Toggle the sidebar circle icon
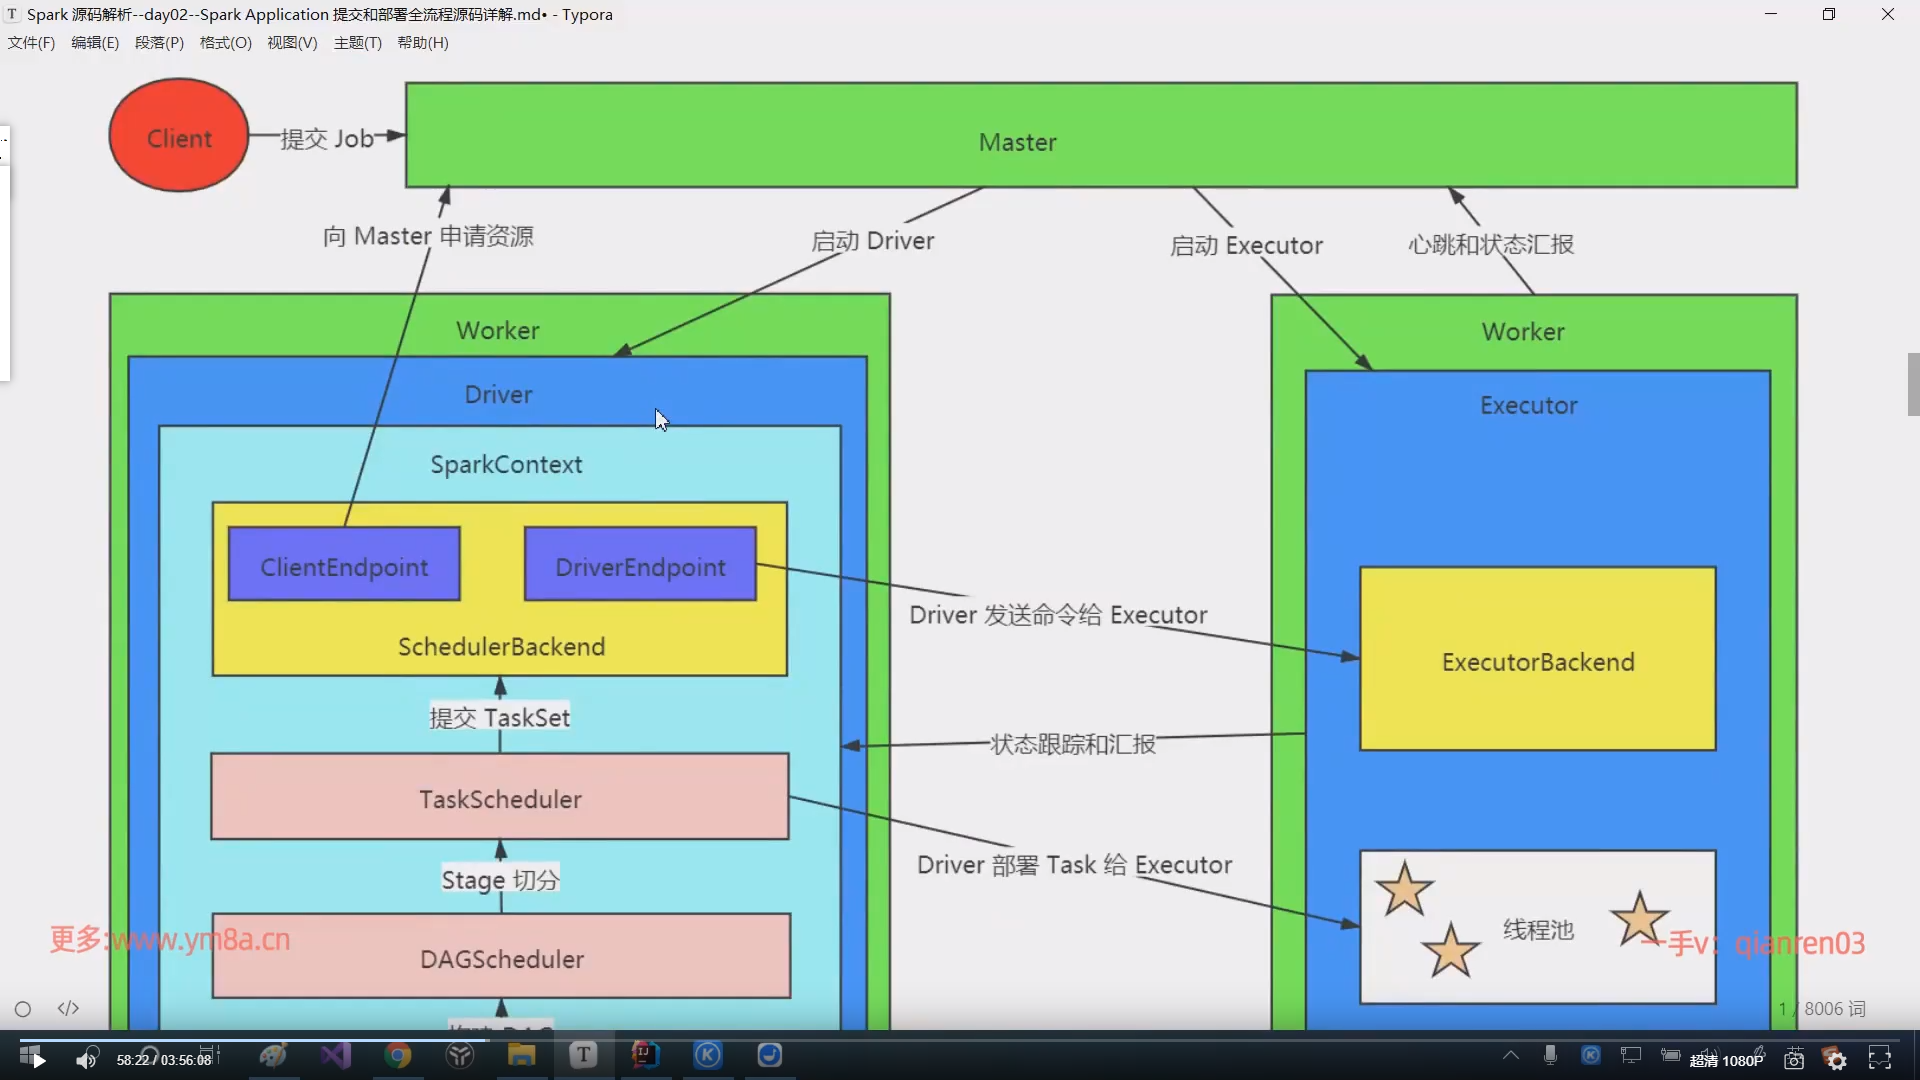 tap(23, 1009)
